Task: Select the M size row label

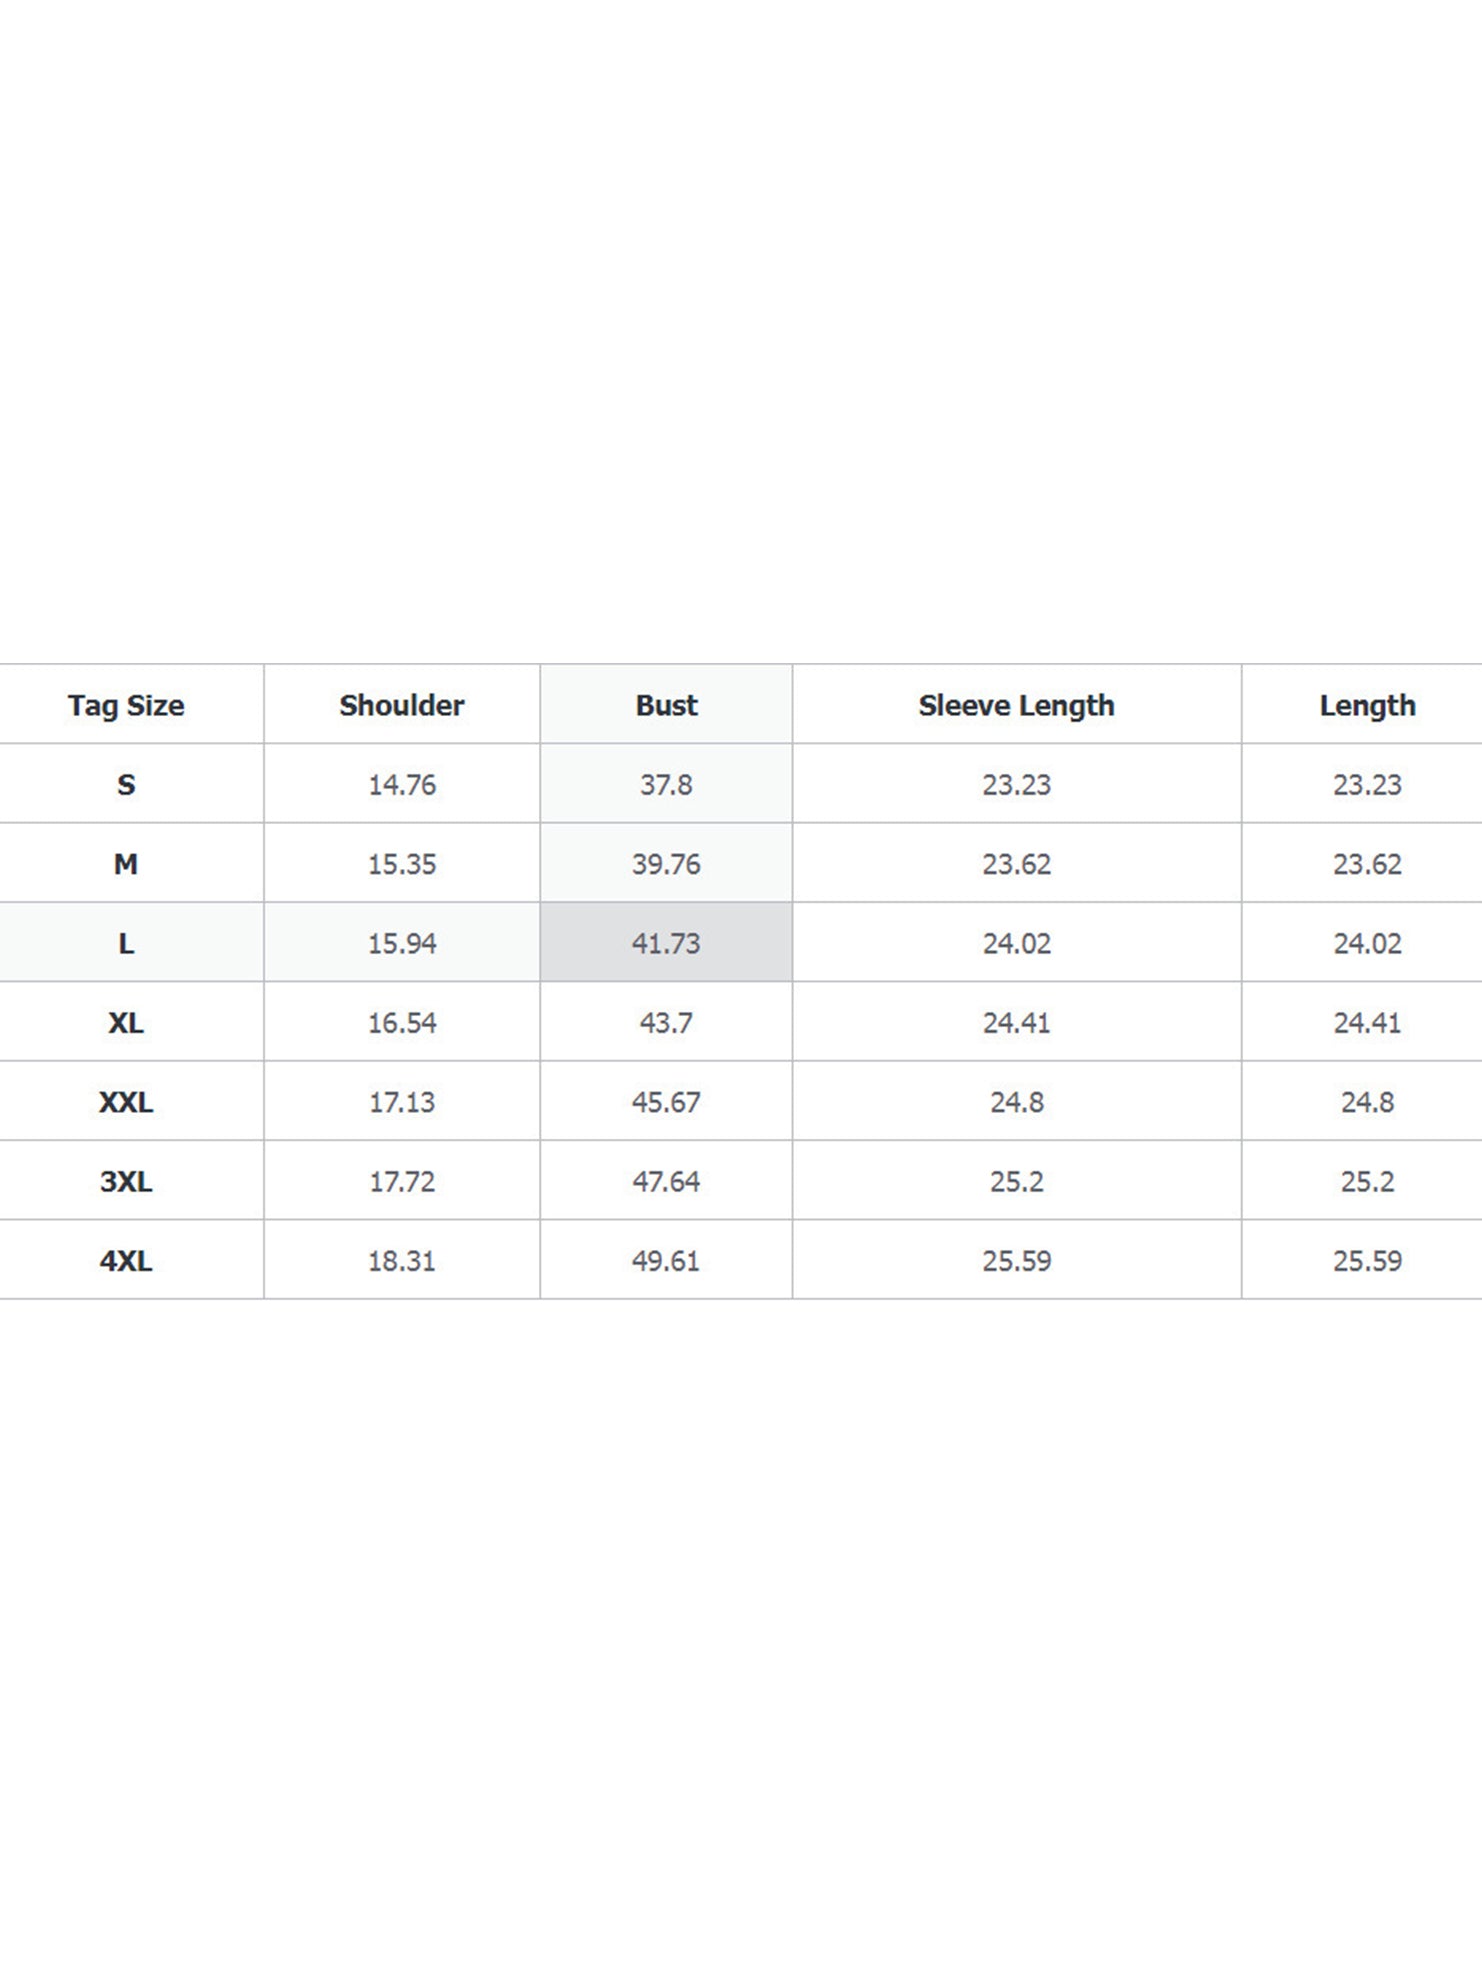Action: pyautogui.click(x=126, y=863)
